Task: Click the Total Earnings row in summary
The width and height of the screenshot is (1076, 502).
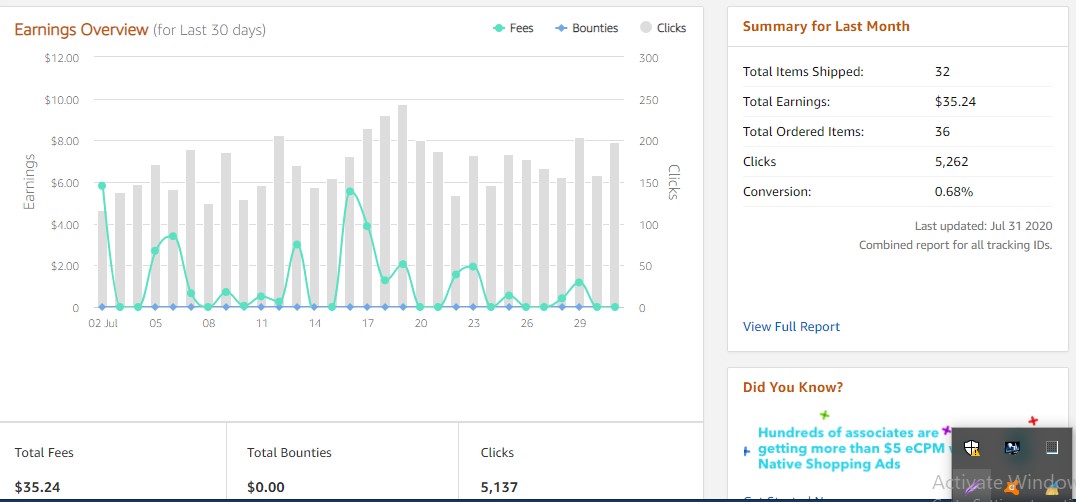Action: (890, 102)
